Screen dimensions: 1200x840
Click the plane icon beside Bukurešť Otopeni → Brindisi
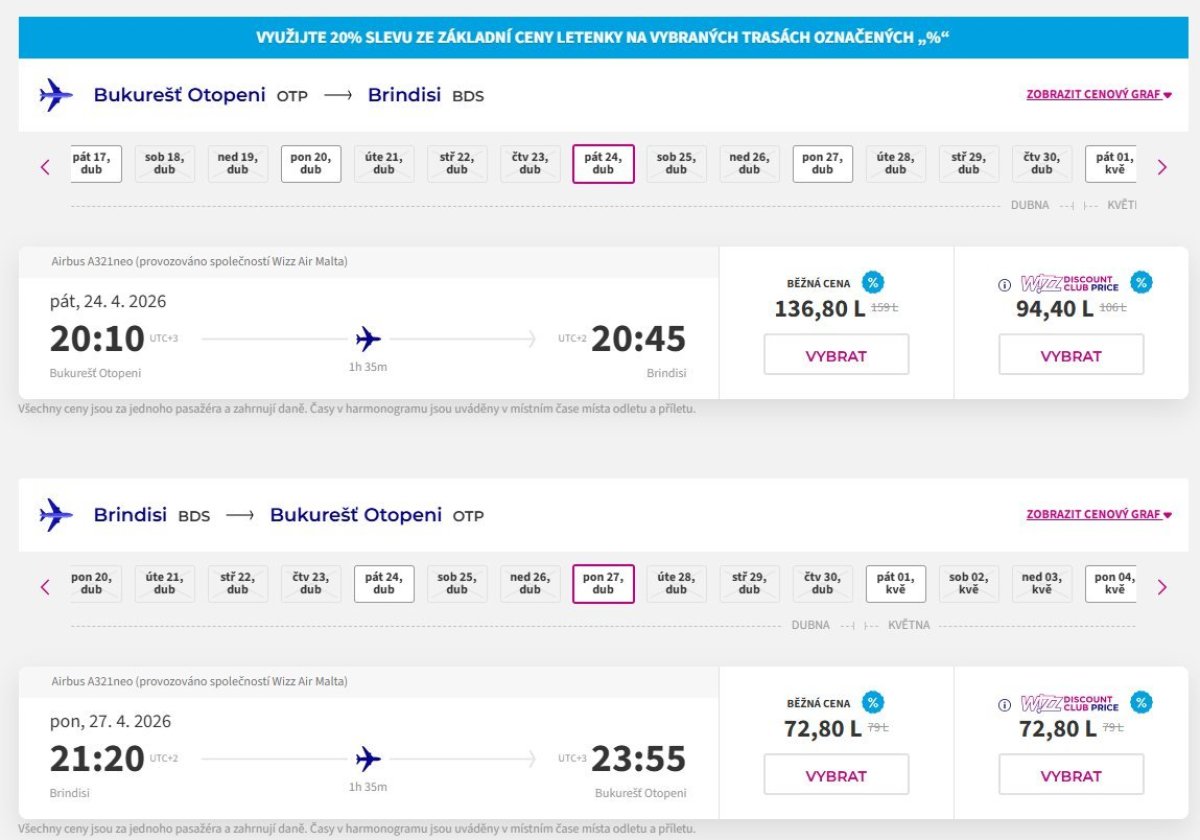pos(56,96)
